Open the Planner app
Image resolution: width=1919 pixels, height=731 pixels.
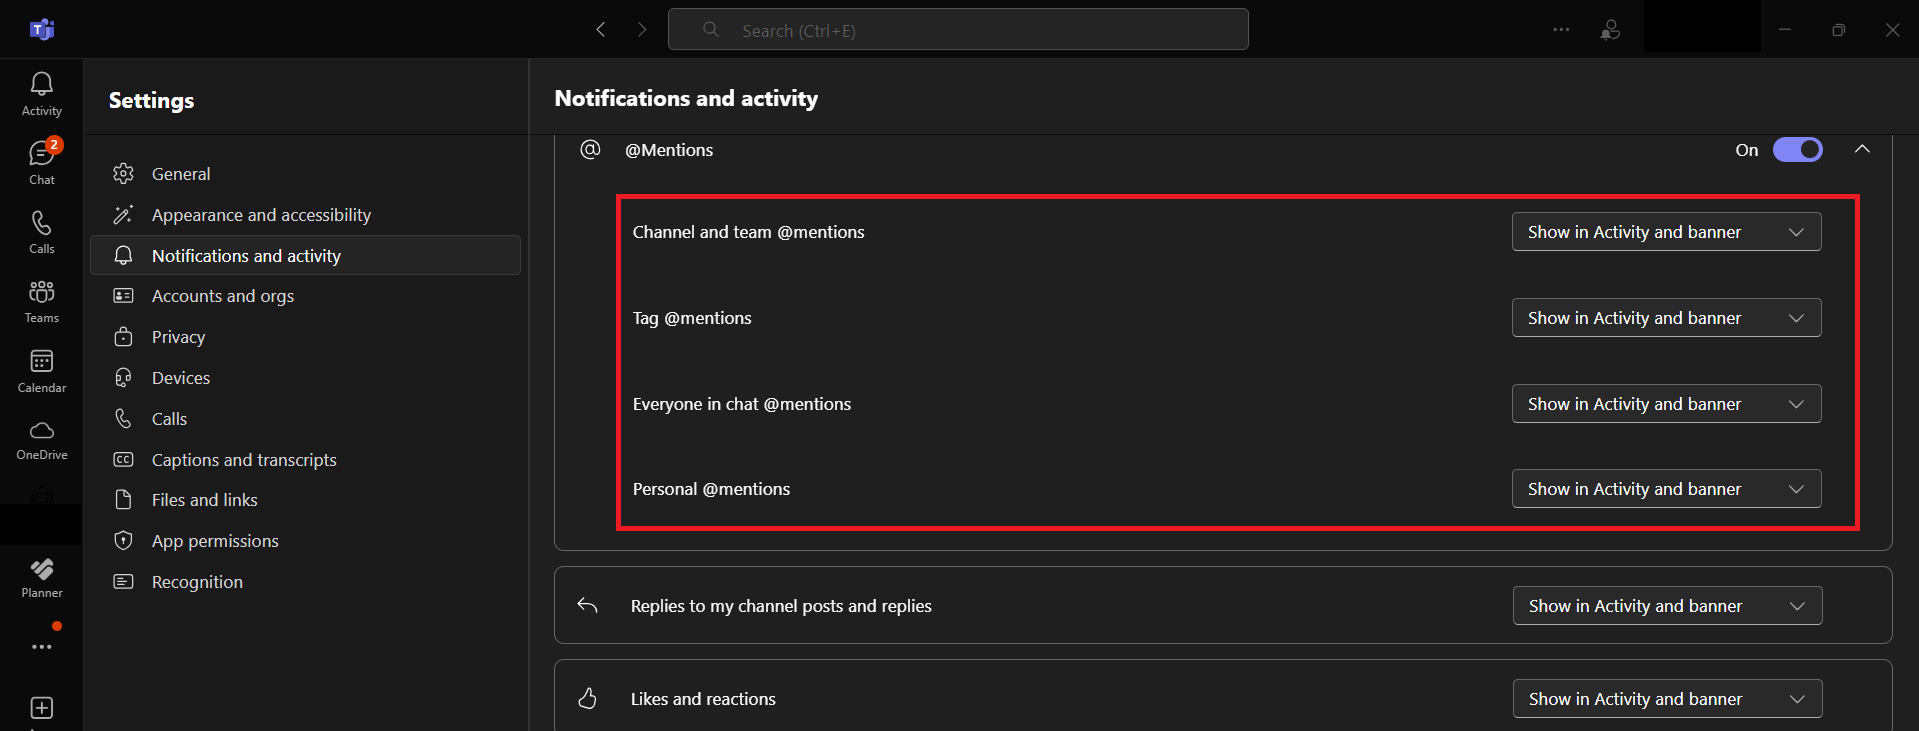pos(42,578)
